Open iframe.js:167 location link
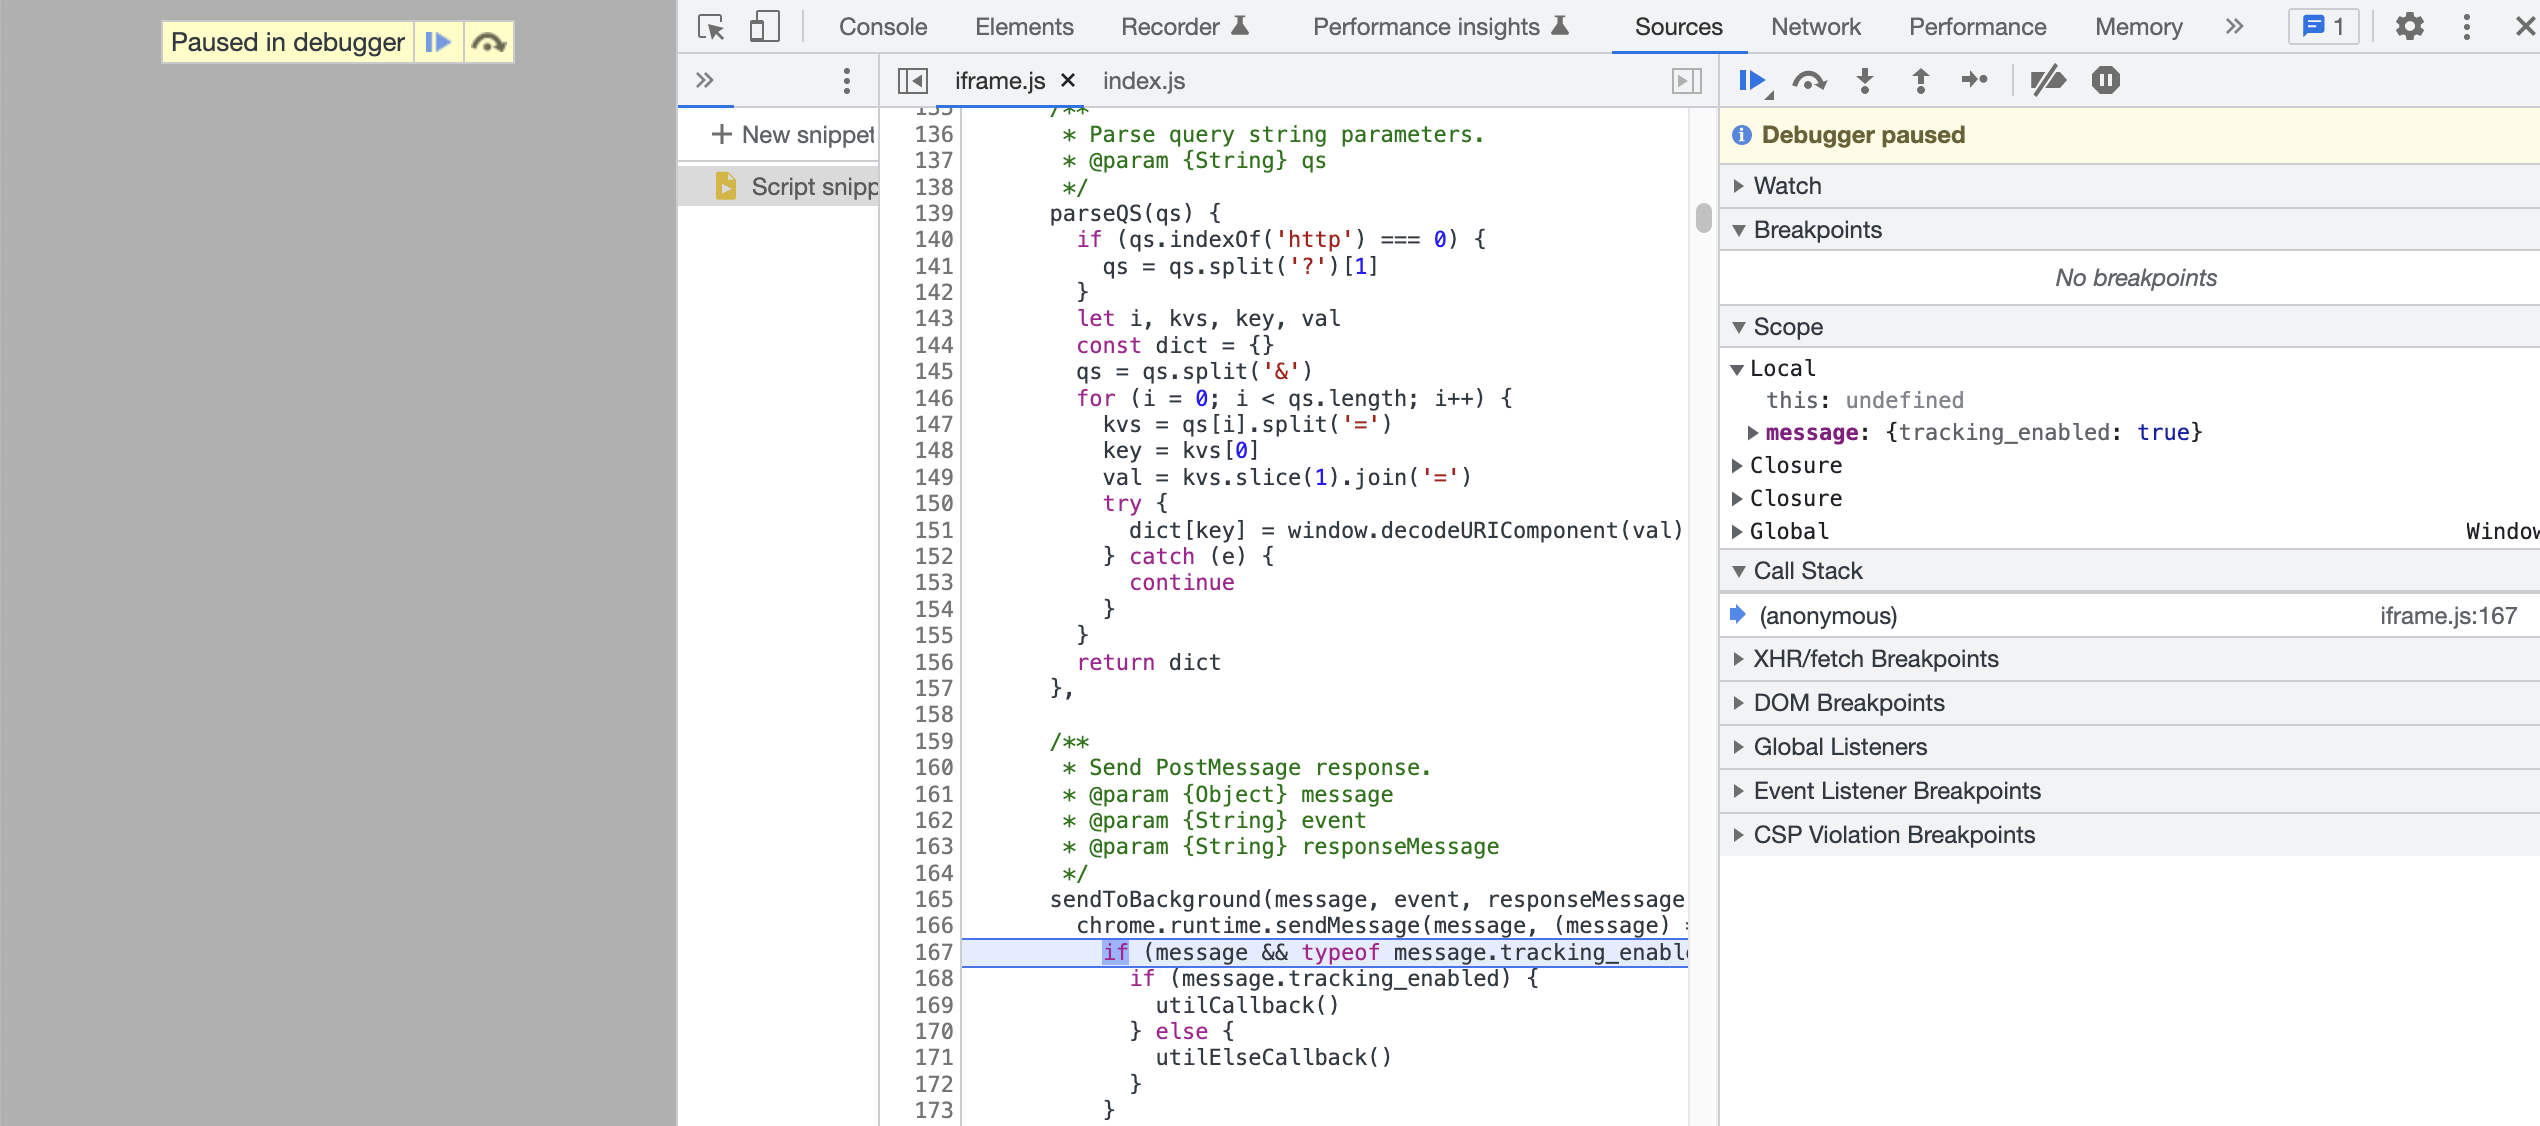Viewport: 2540px width, 1126px height. (2447, 615)
